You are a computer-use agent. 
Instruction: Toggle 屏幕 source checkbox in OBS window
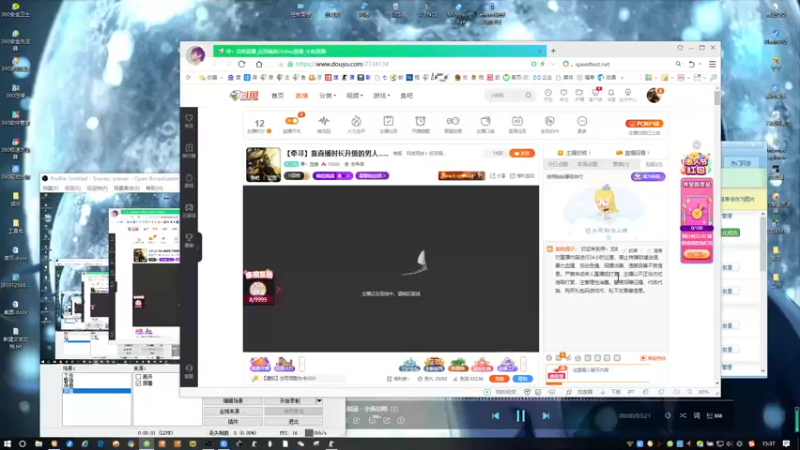[x=138, y=383]
